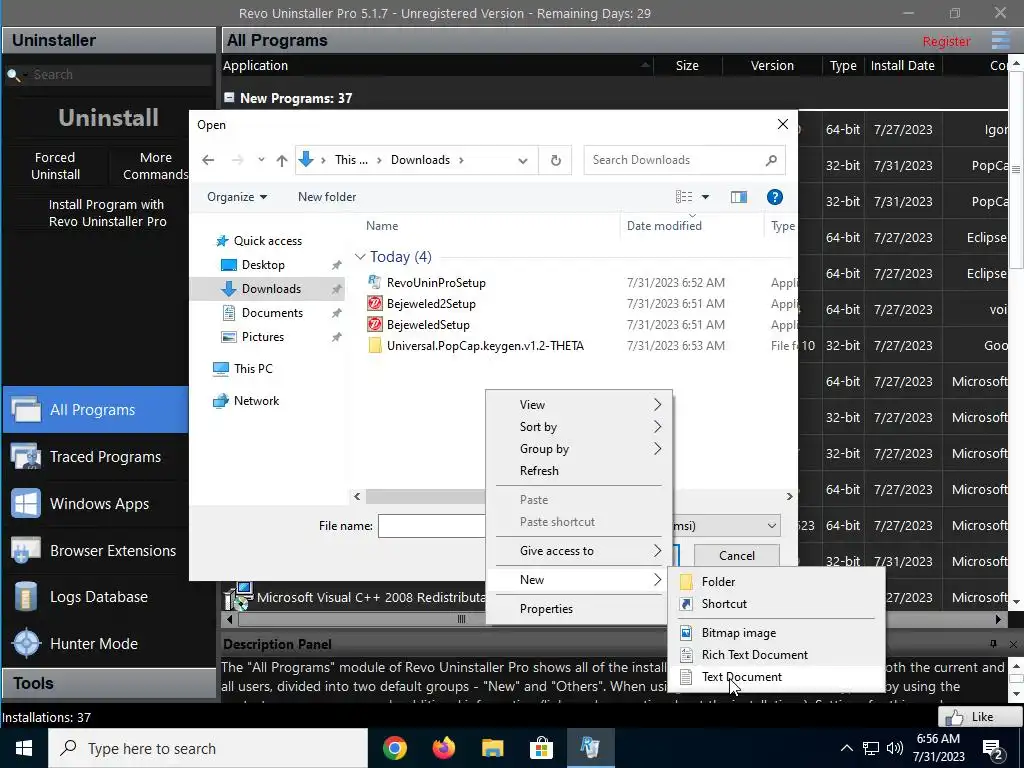This screenshot has width=1024, height=768.
Task: Open the Logs Database module
Action: 95,597
